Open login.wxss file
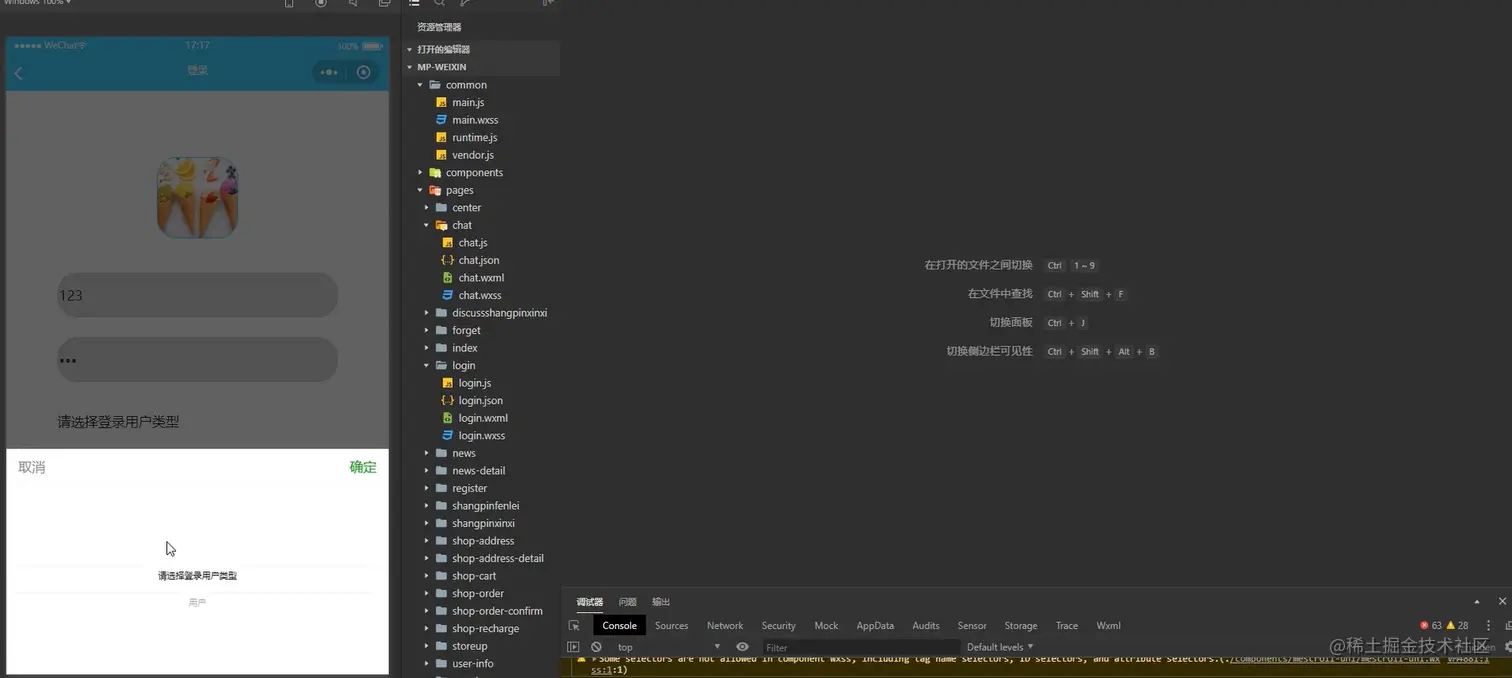This screenshot has height=678, width=1512. tap(481, 436)
